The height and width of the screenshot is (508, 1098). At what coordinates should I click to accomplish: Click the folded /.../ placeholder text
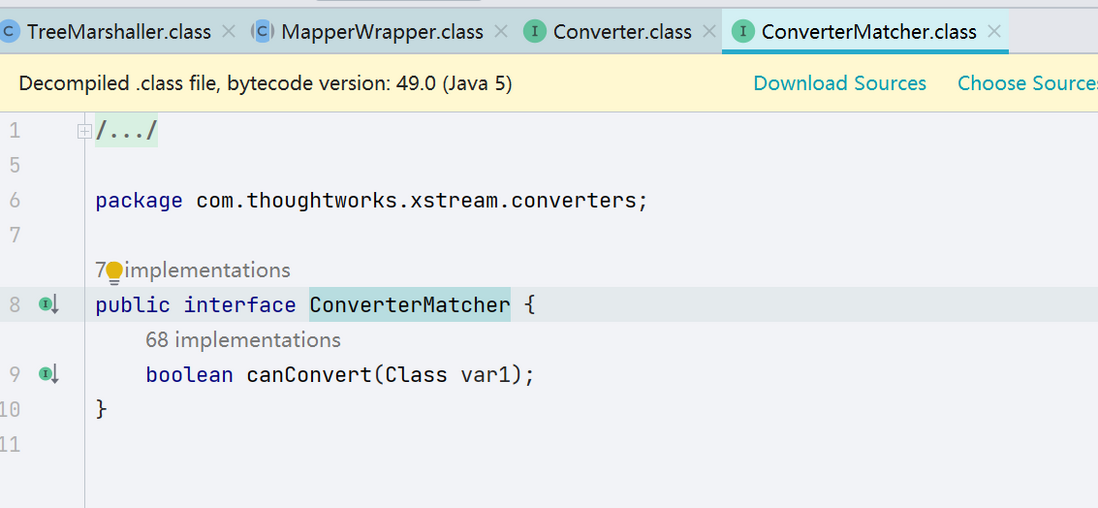(127, 130)
